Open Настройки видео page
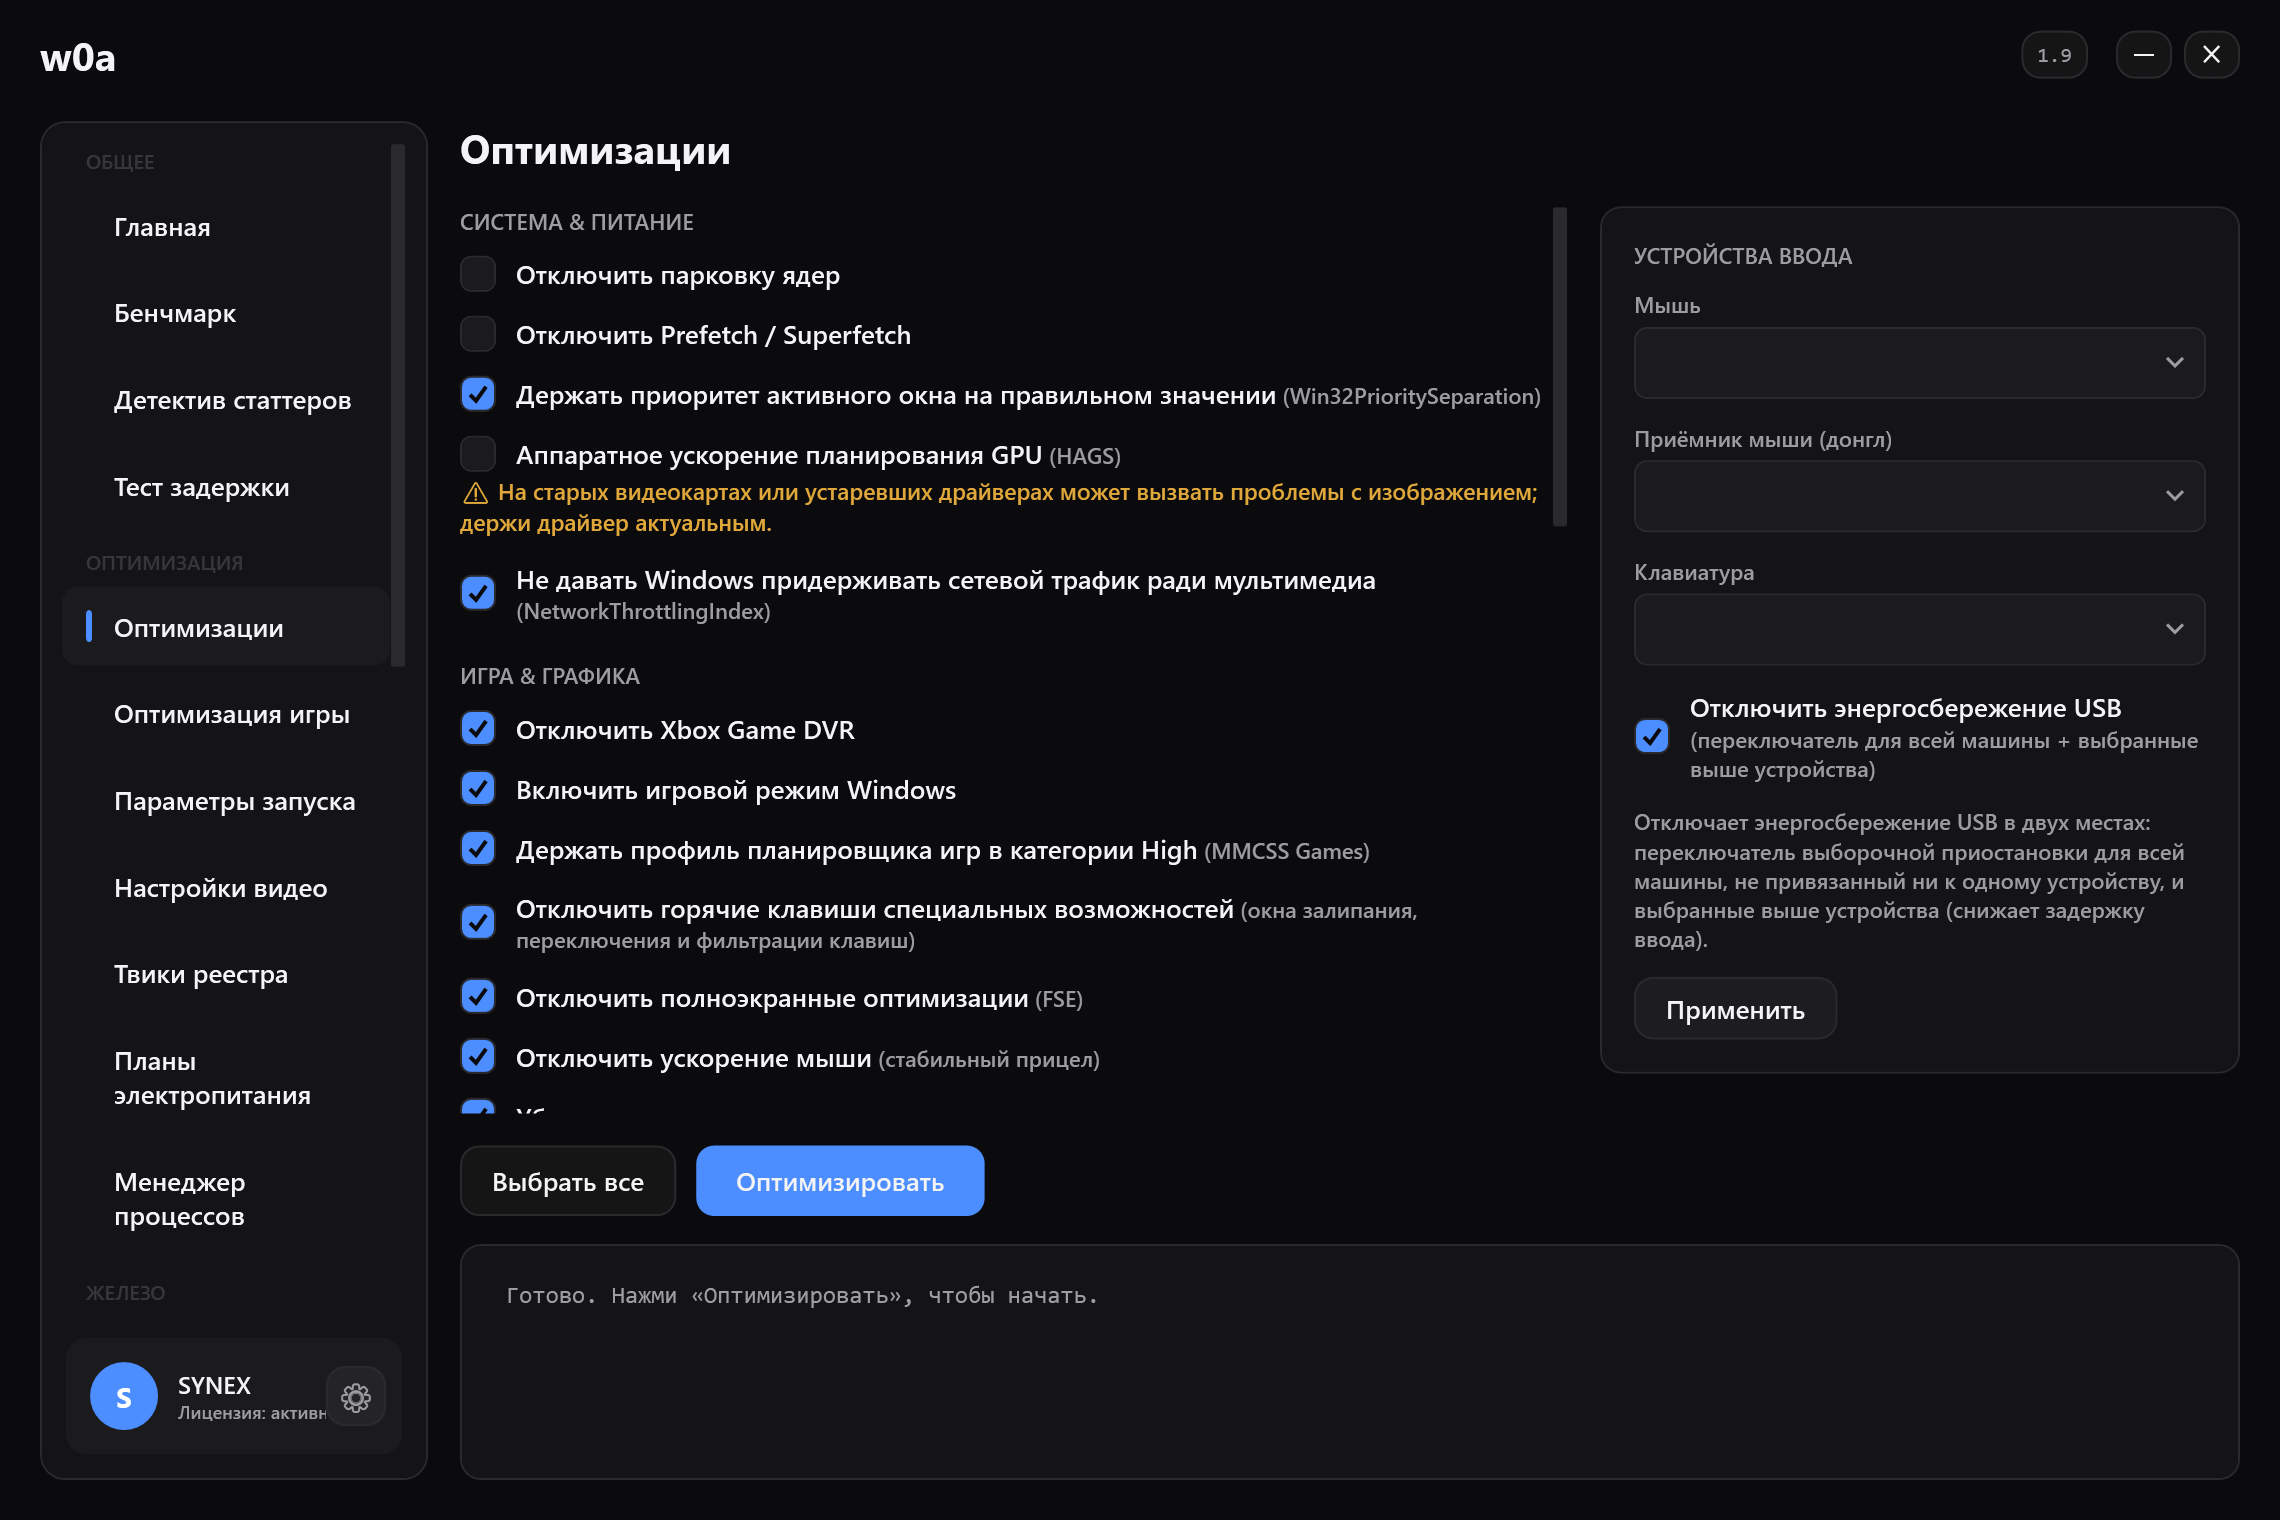The height and width of the screenshot is (1520, 2280). tap(226, 888)
